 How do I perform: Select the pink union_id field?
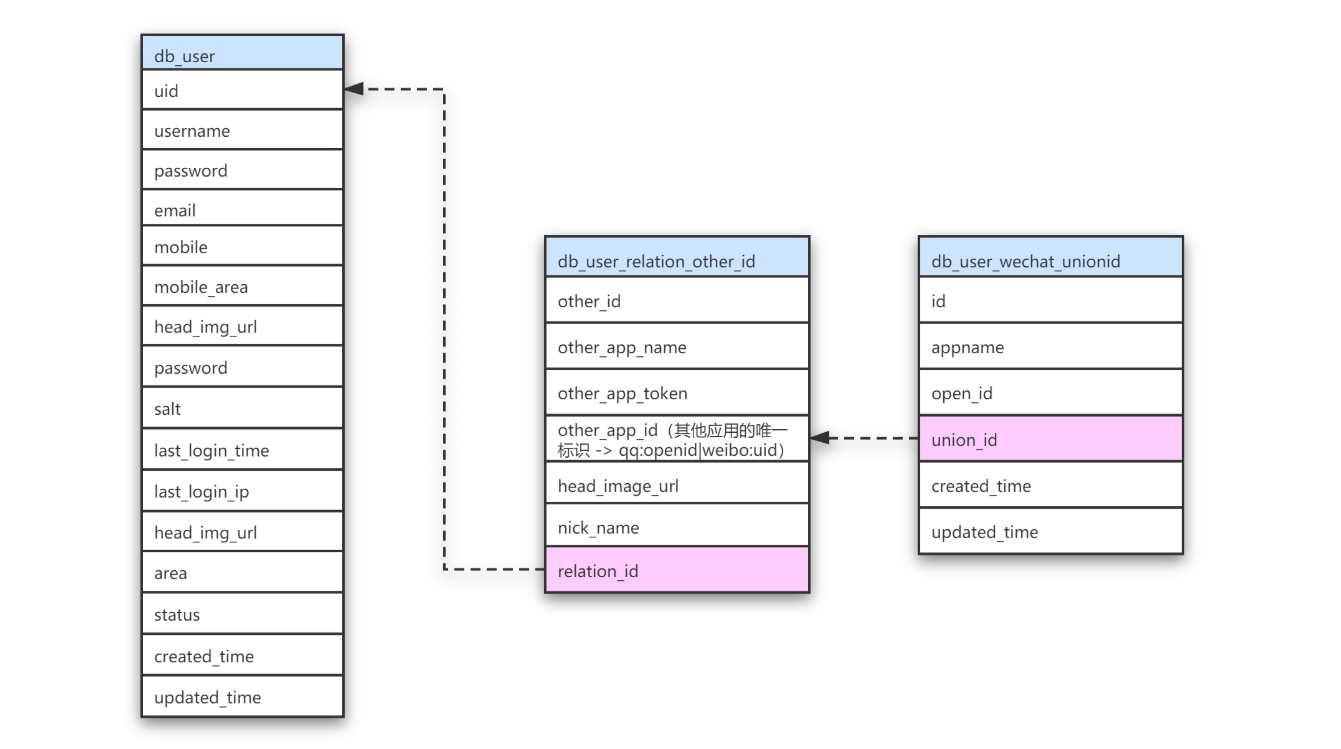click(x=1050, y=439)
